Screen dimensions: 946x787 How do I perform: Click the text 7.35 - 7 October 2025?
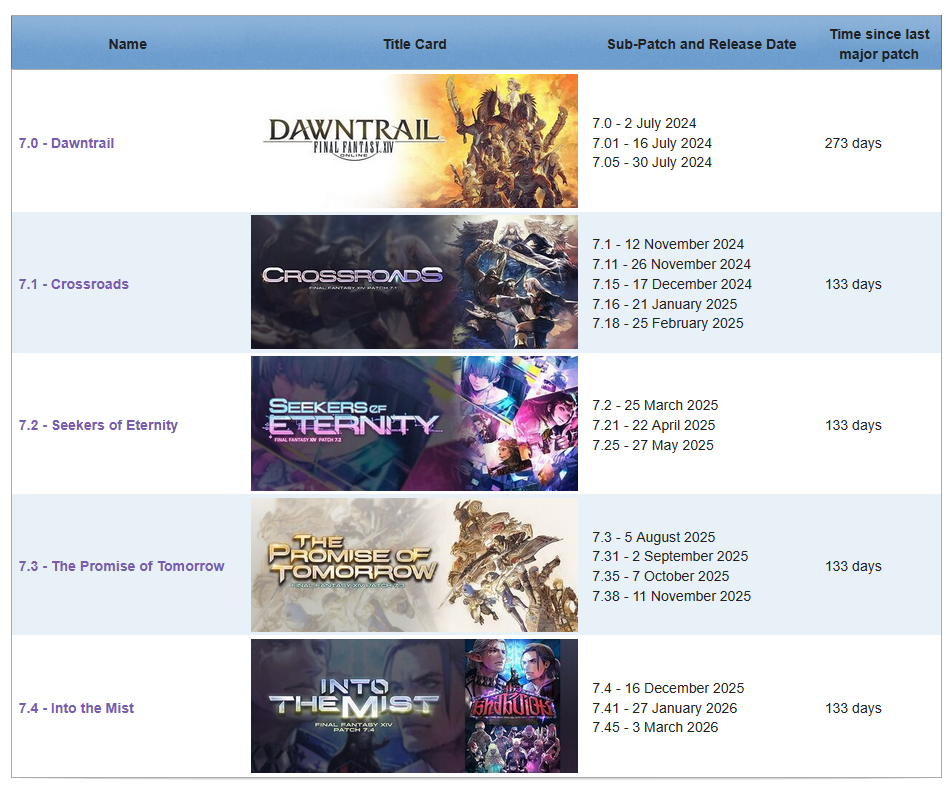(661, 576)
